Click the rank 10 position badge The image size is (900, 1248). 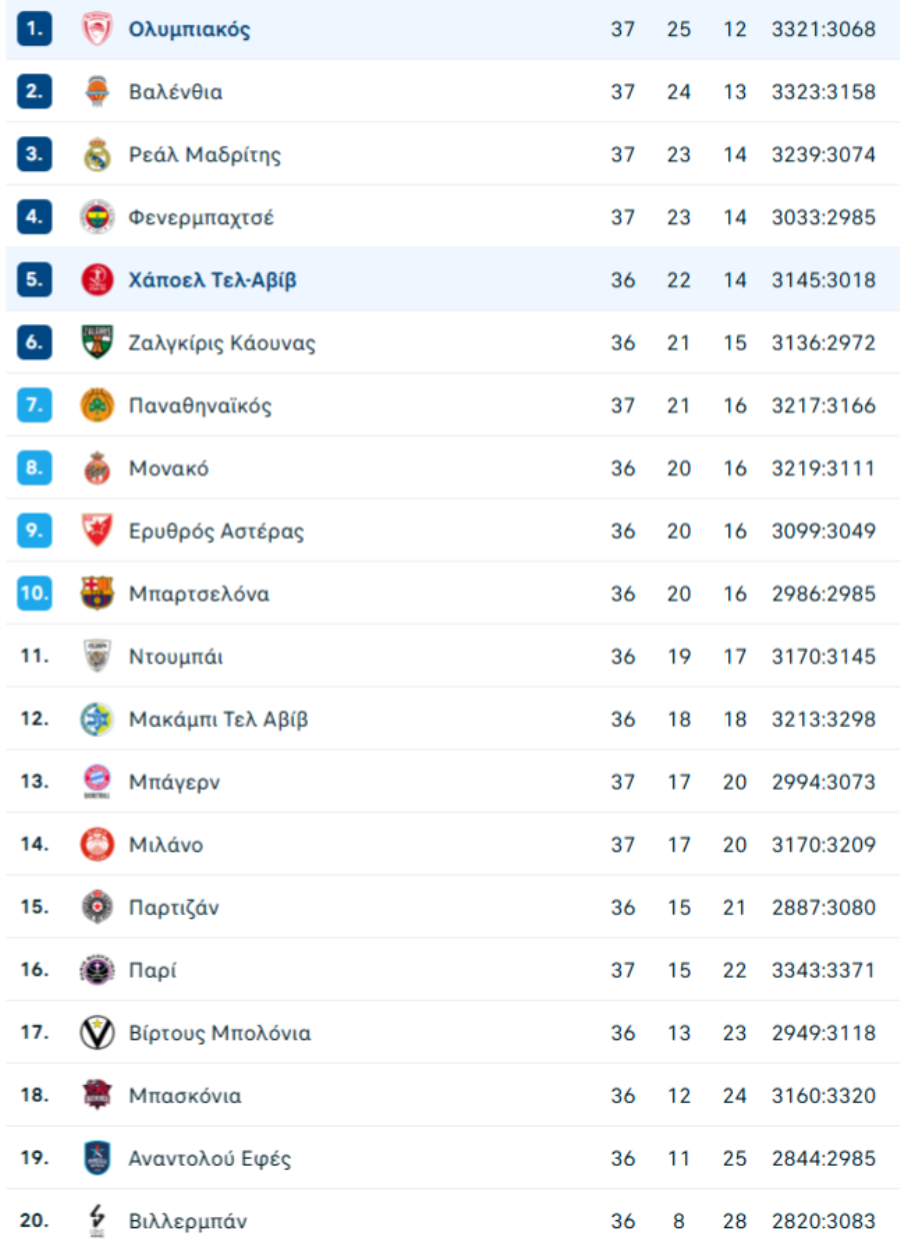[34, 594]
